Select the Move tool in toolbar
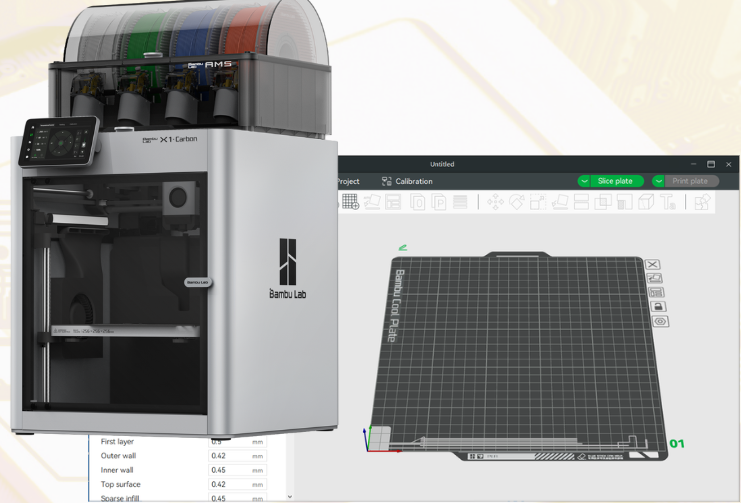This screenshot has height=503, width=741. pos(495,202)
